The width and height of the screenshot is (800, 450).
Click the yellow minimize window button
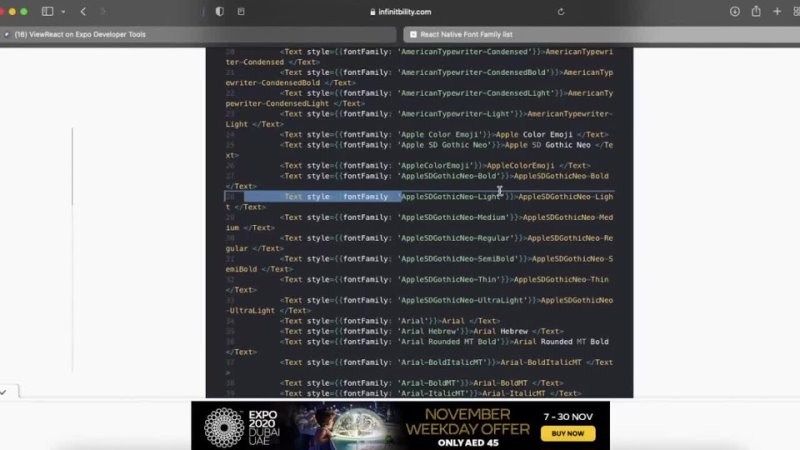point(12,11)
